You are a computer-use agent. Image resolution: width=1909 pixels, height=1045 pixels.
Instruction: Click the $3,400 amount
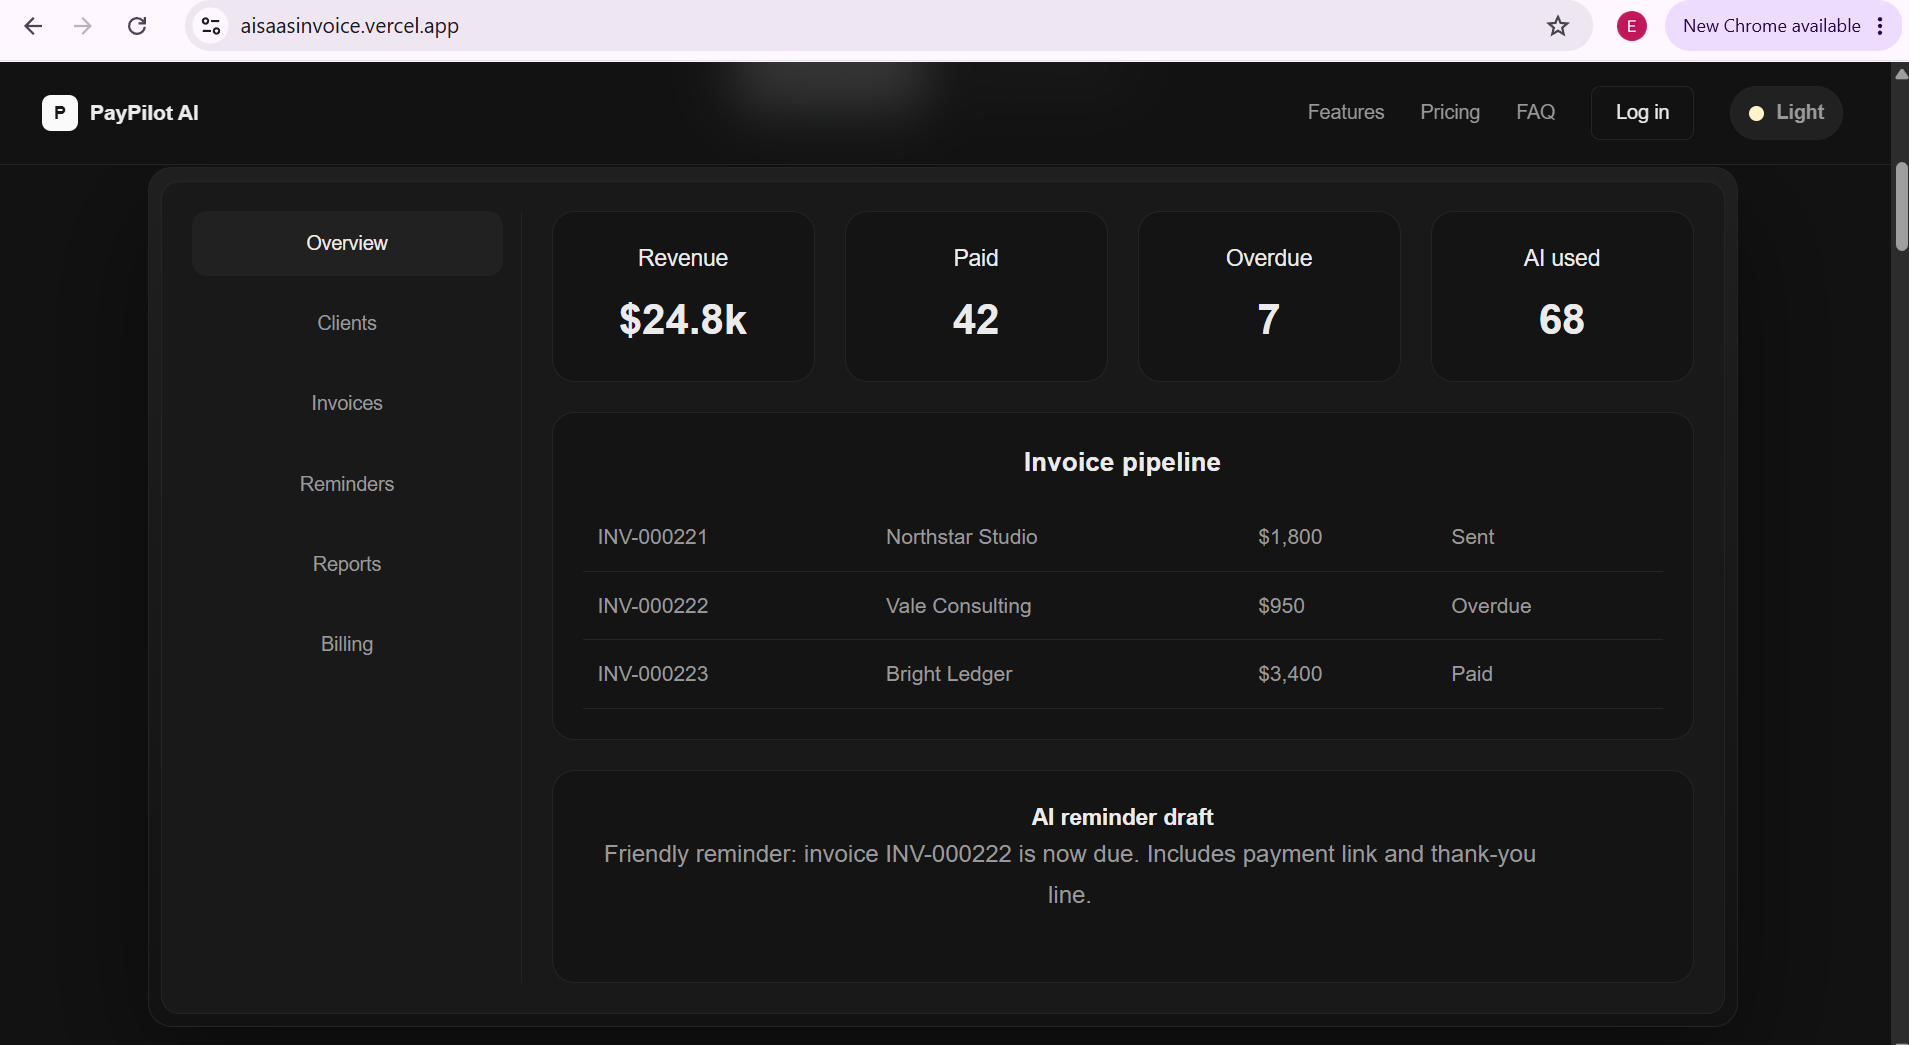(1290, 674)
